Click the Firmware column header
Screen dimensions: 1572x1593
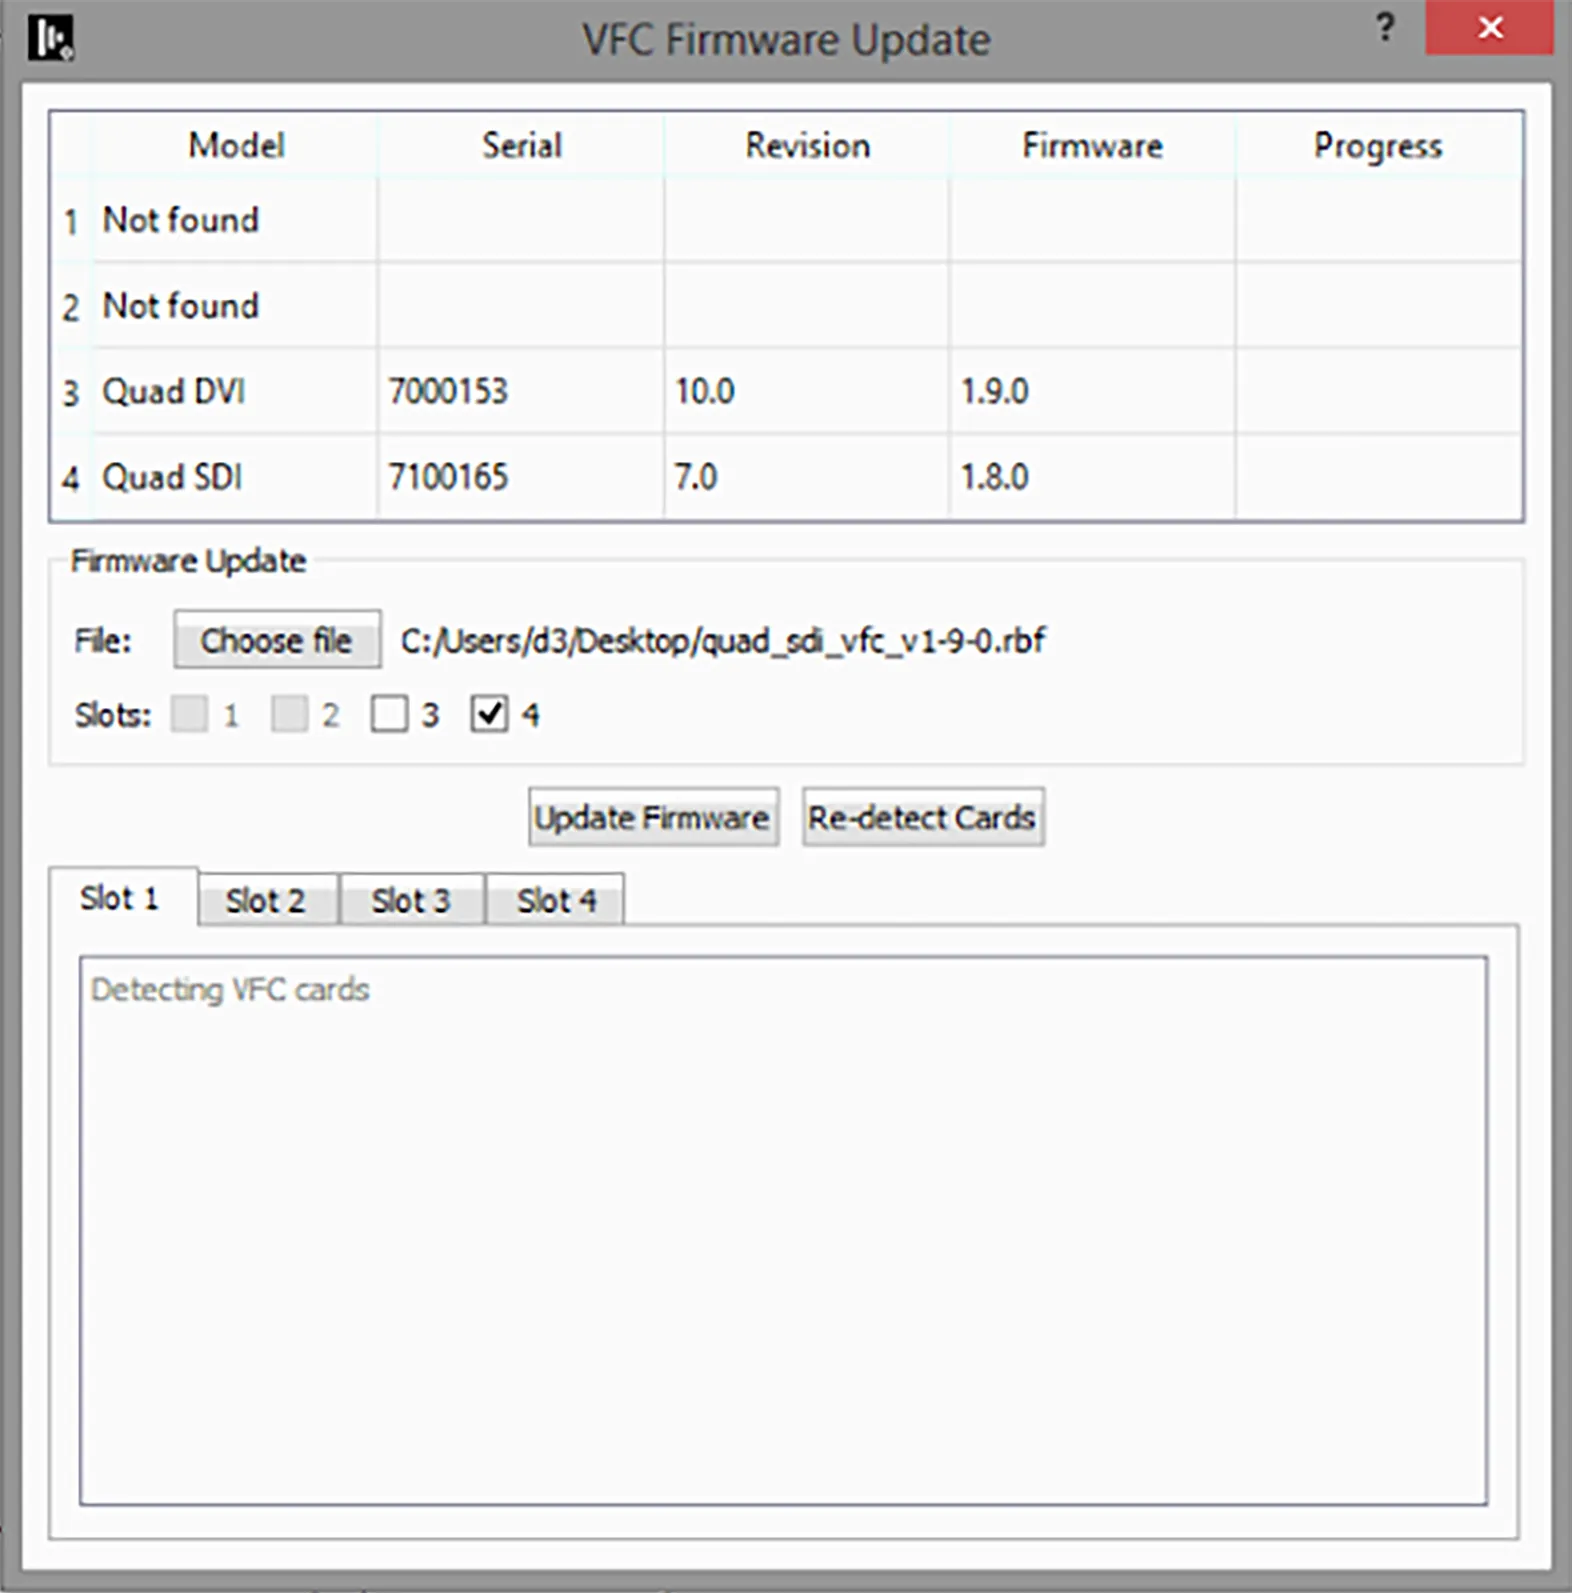[x=1092, y=146]
